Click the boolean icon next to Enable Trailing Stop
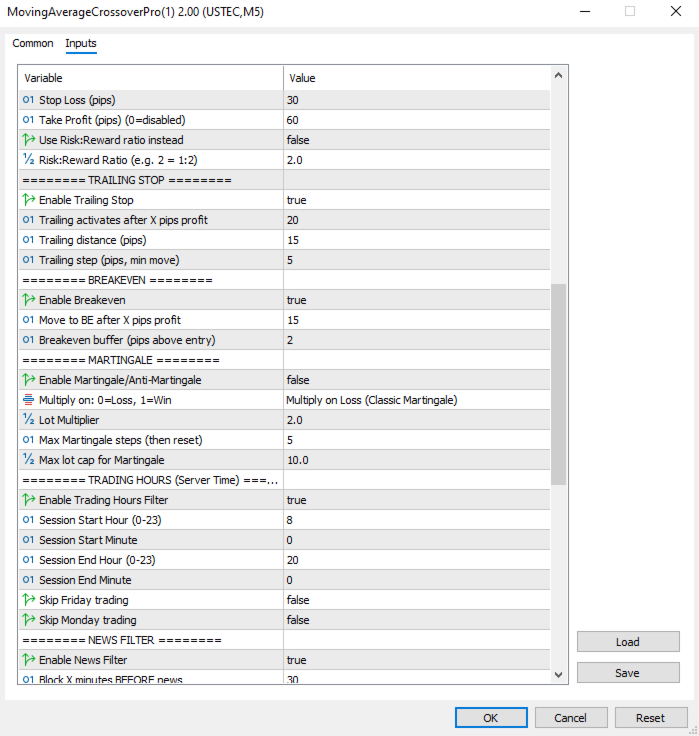 tap(28, 200)
